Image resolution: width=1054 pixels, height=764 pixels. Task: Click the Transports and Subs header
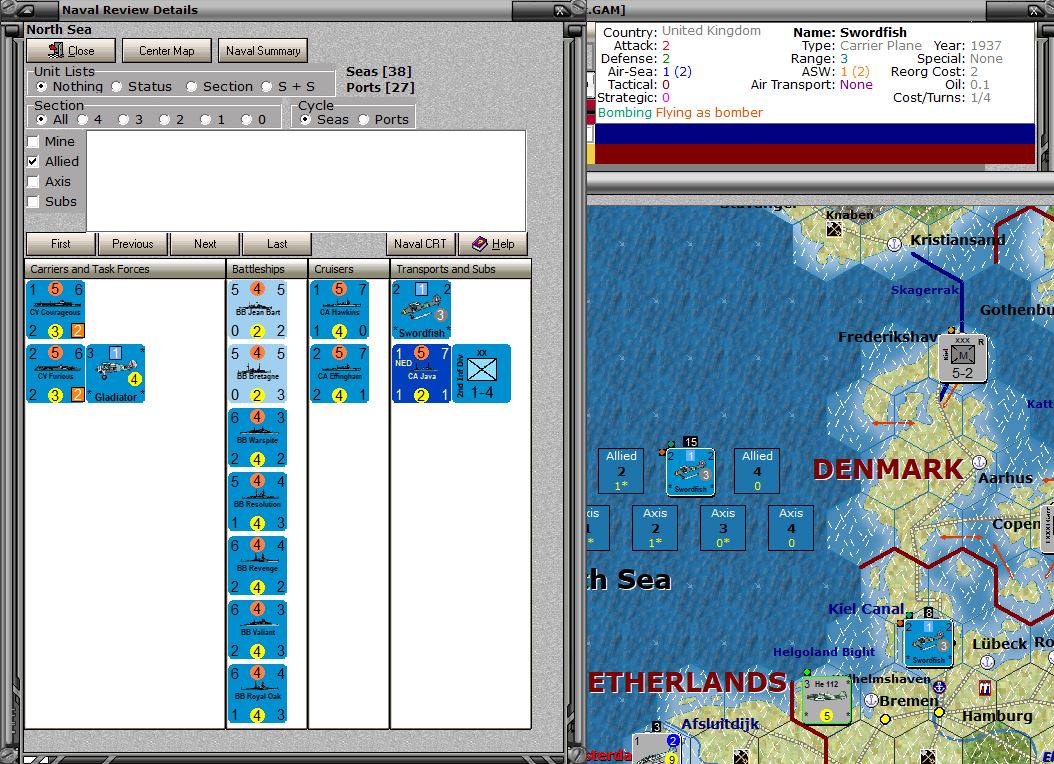click(460, 269)
